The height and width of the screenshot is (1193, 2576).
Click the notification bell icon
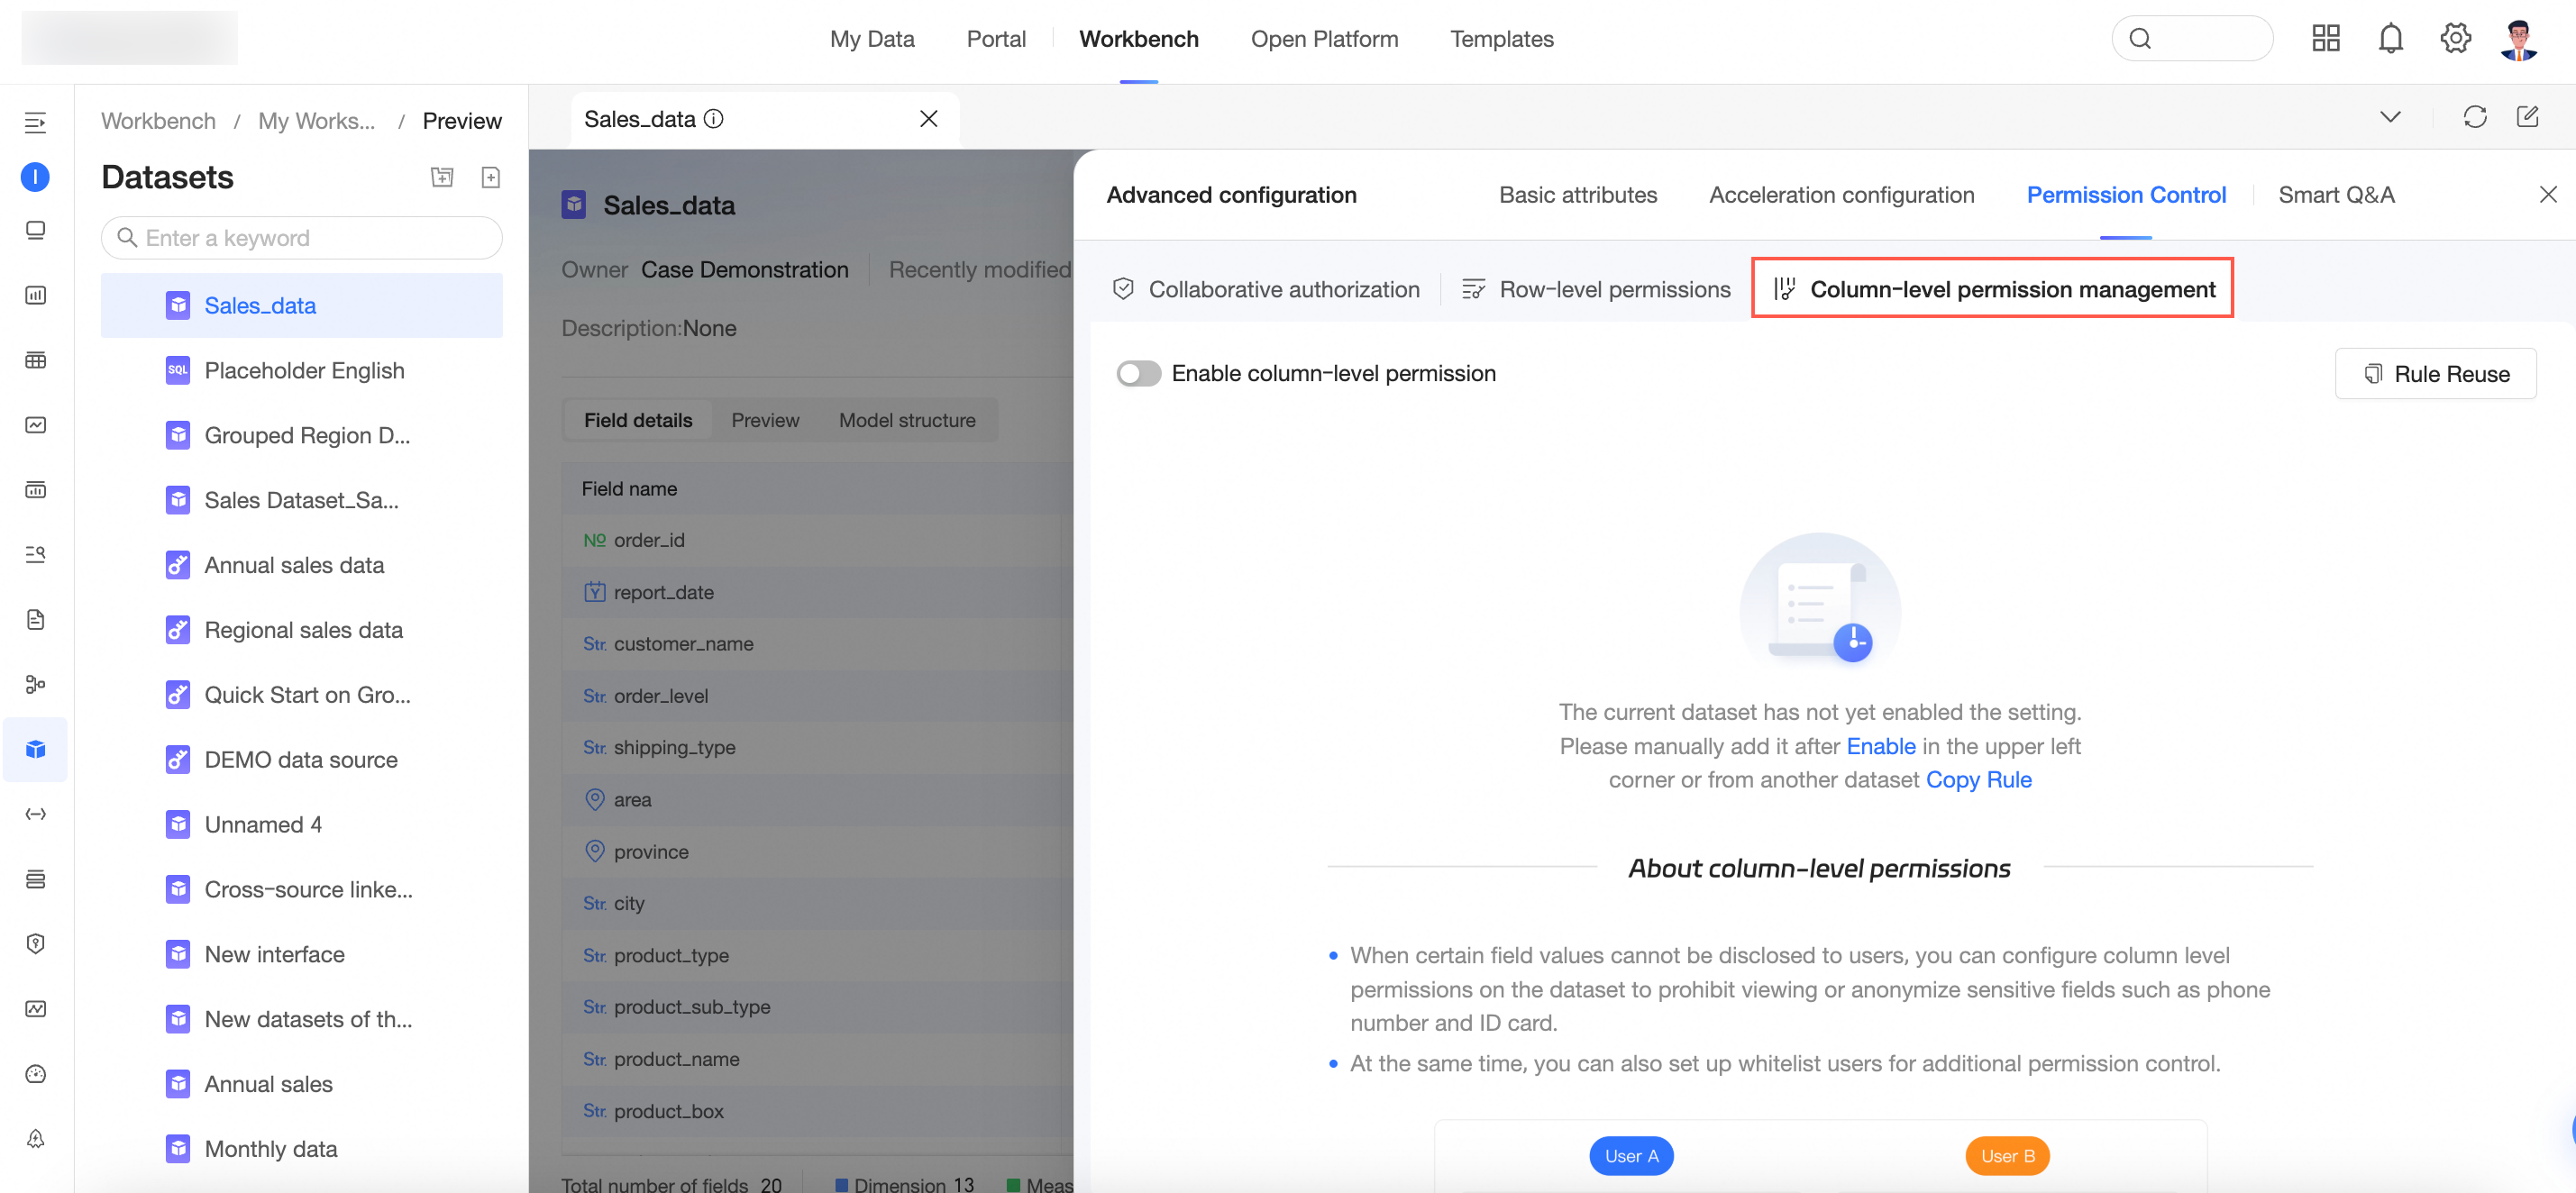2390,39
